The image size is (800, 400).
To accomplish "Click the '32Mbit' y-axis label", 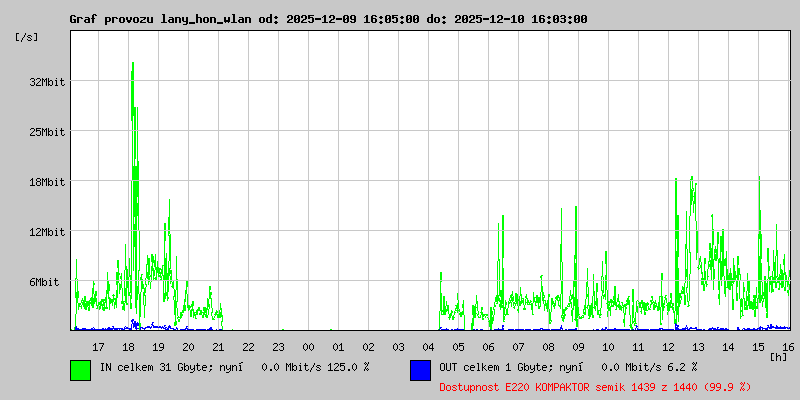I will 47,82.
